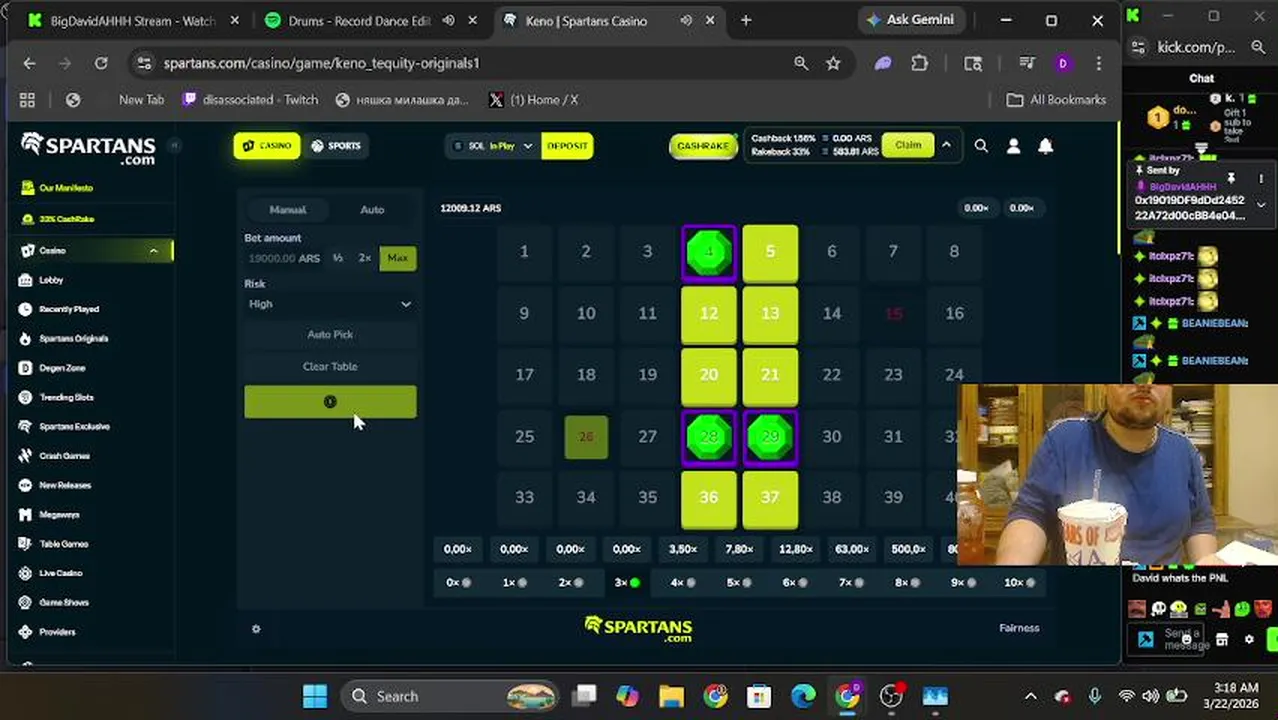Click the Clear Table button
The width and height of the screenshot is (1278, 720).
click(x=330, y=367)
